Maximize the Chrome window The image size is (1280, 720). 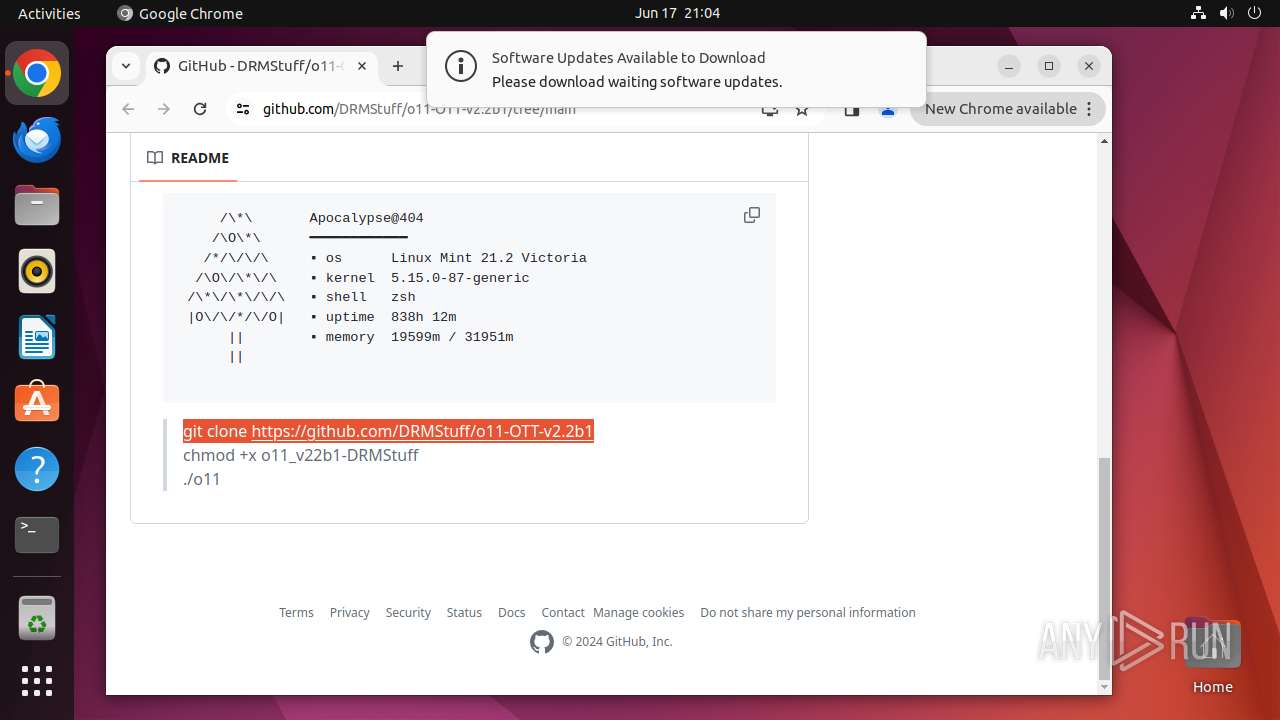click(1049, 66)
